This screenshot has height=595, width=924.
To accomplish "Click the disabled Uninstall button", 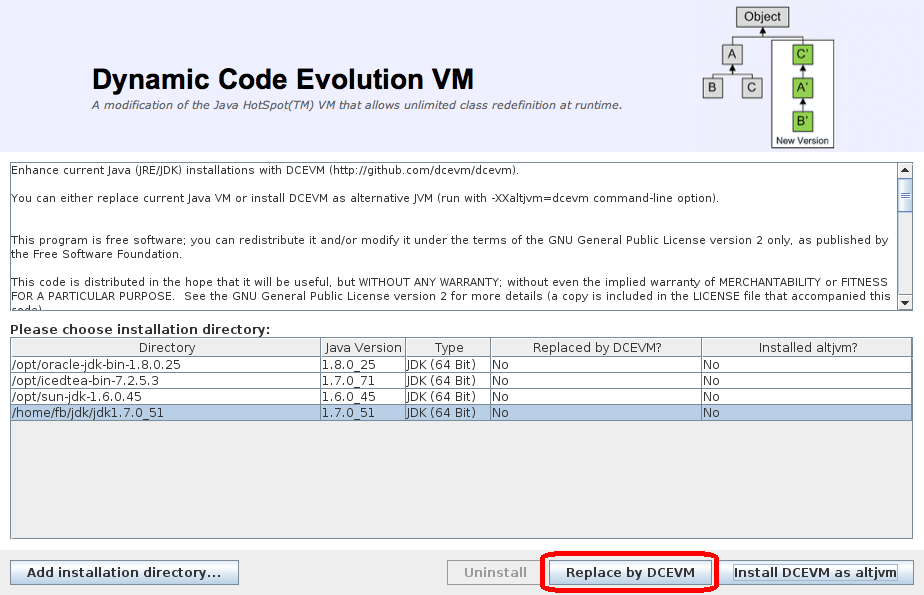I will coord(495,573).
